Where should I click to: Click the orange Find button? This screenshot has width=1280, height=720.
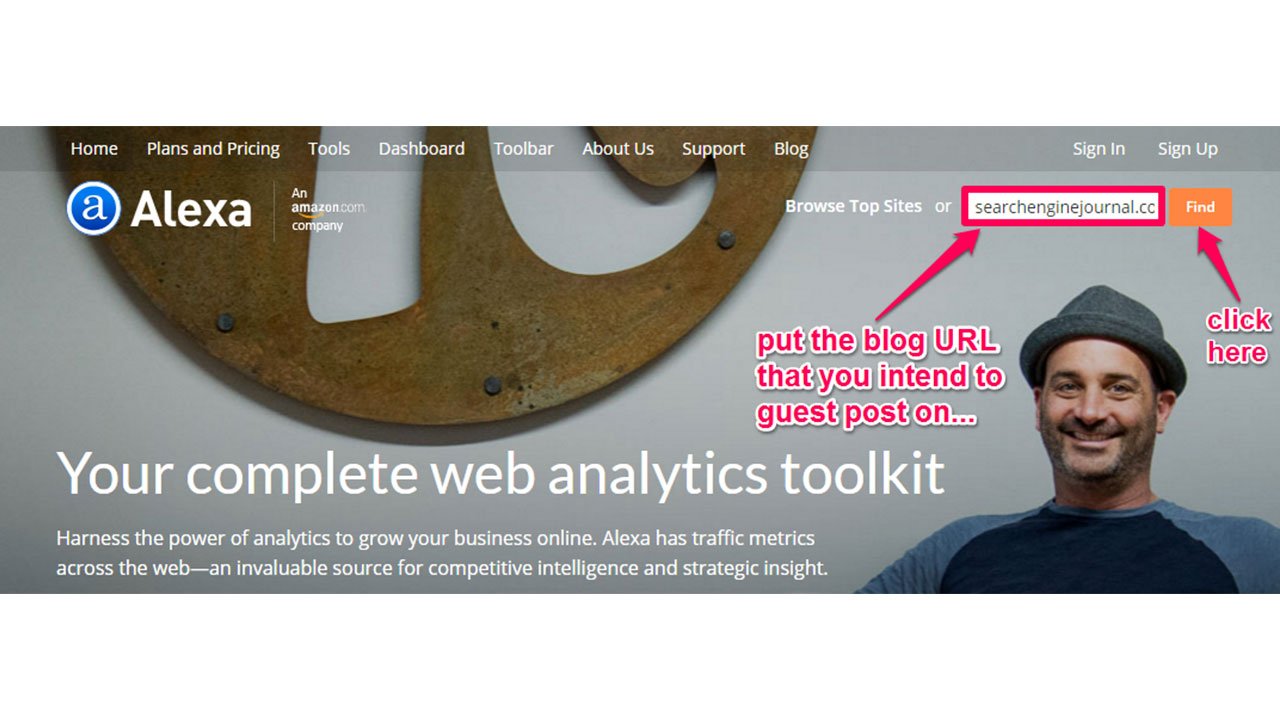tap(1200, 207)
